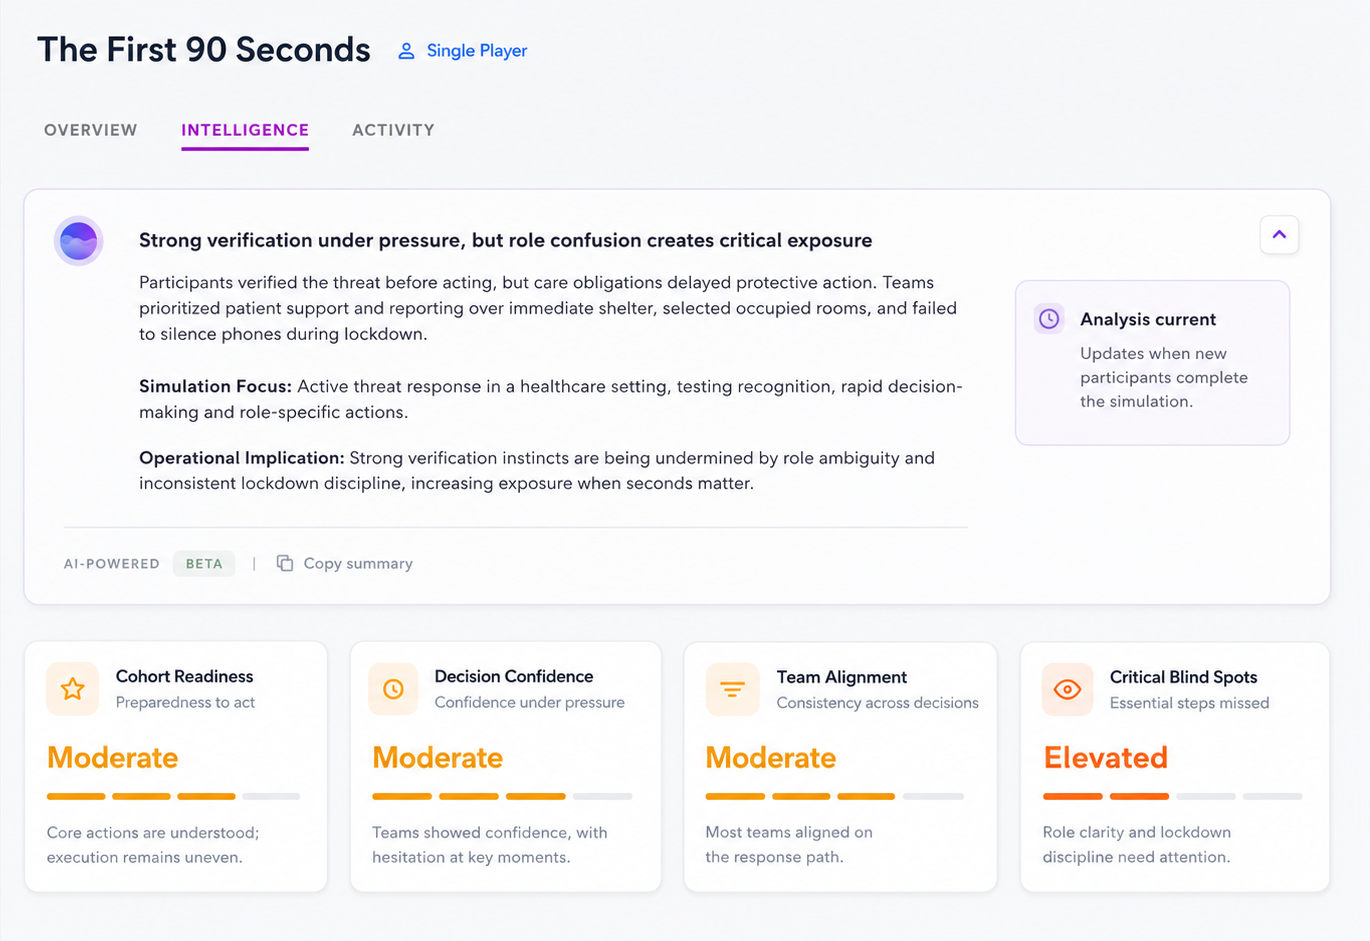Switch to the Overview tab
Viewport: 1370px width, 941px height.
tap(91, 130)
